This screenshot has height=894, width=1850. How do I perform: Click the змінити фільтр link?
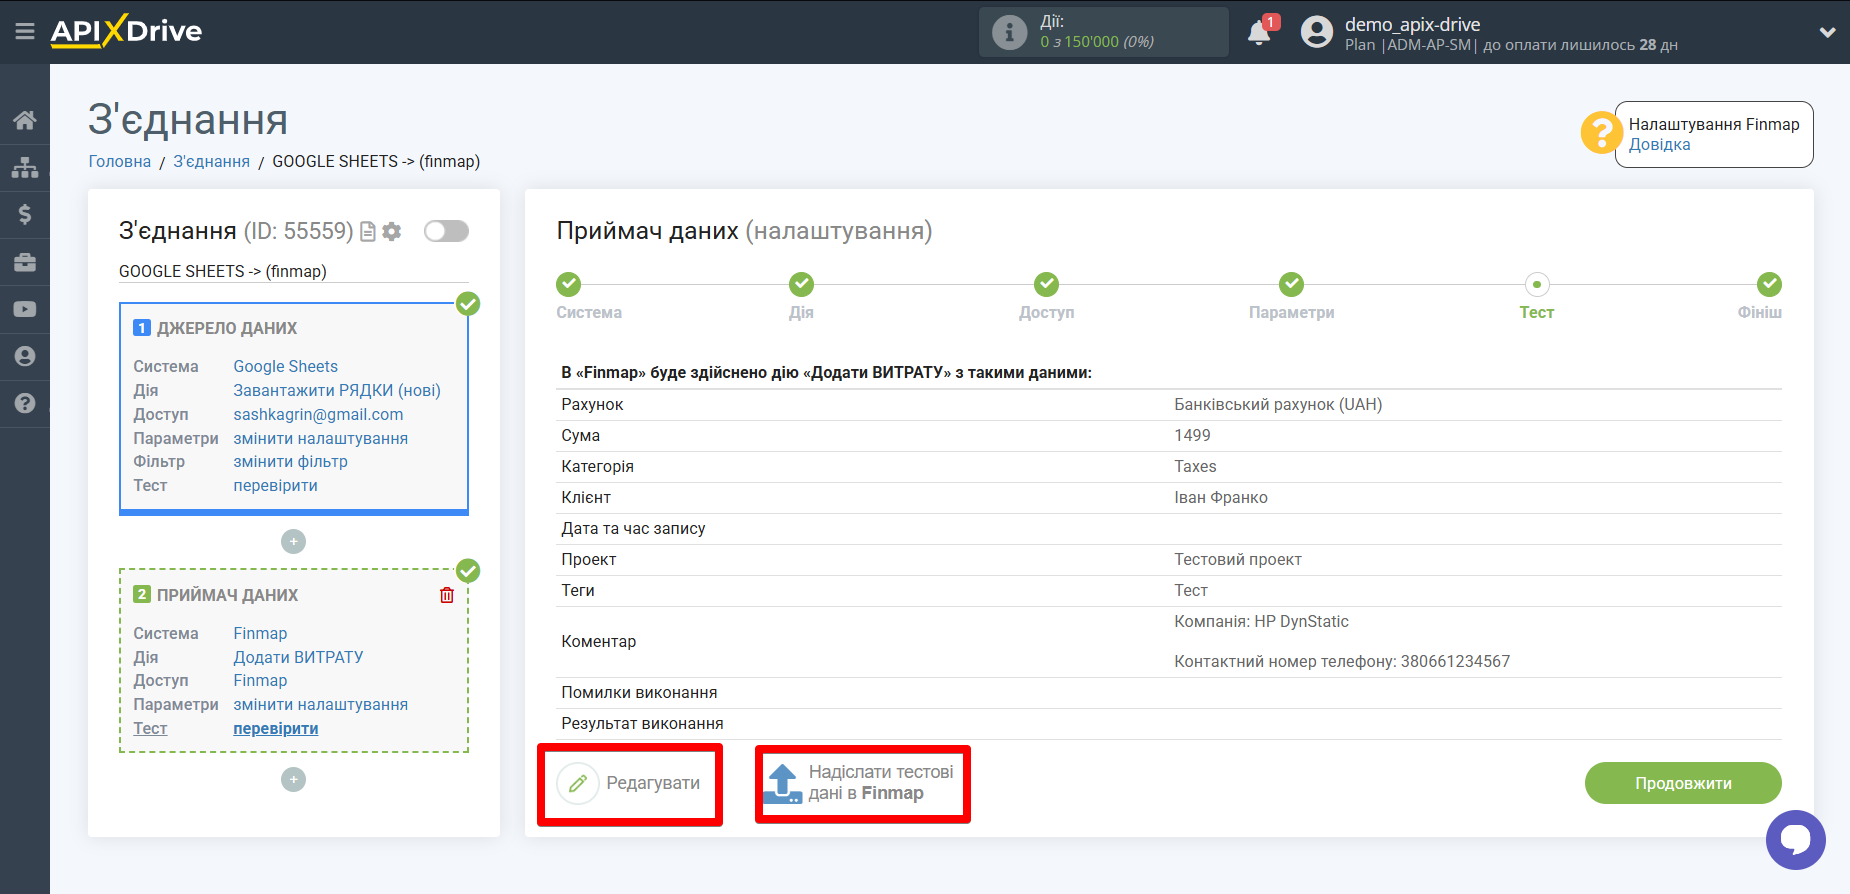tap(290, 462)
